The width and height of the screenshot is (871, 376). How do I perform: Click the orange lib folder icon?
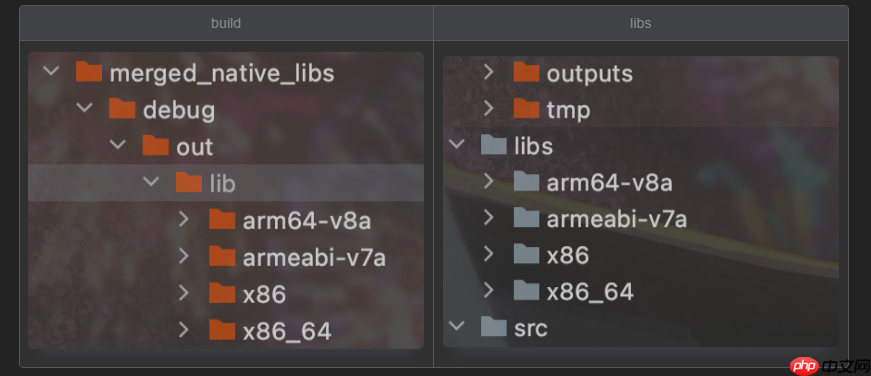coord(189,182)
